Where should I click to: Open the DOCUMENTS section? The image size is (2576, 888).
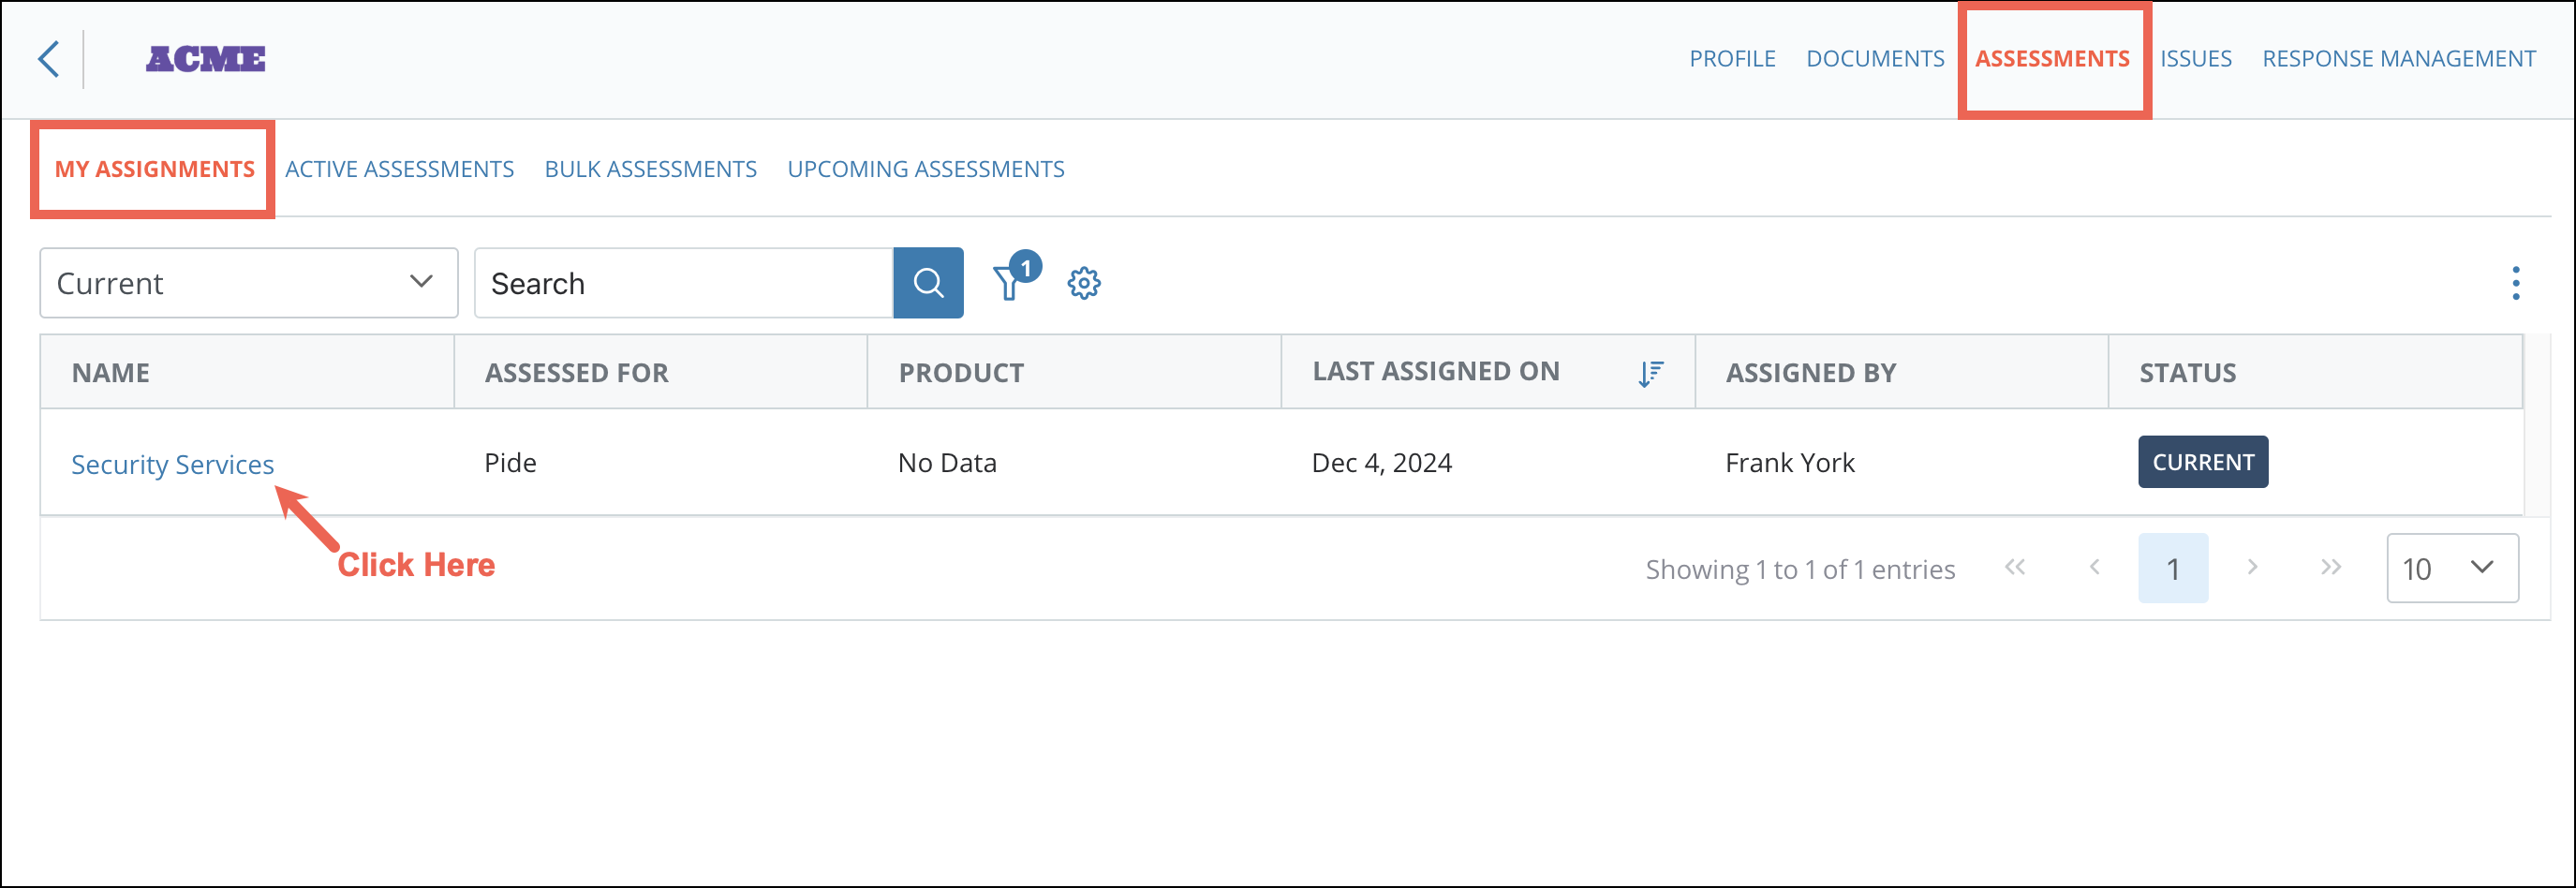pyautogui.click(x=1875, y=58)
